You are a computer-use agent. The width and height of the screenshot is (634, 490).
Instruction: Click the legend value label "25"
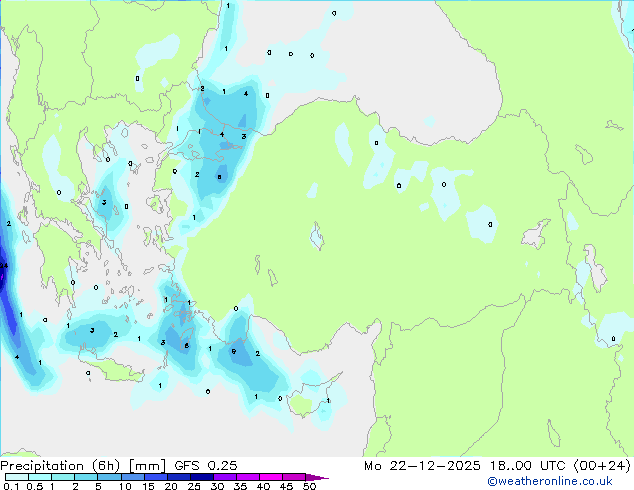pyautogui.click(x=194, y=486)
